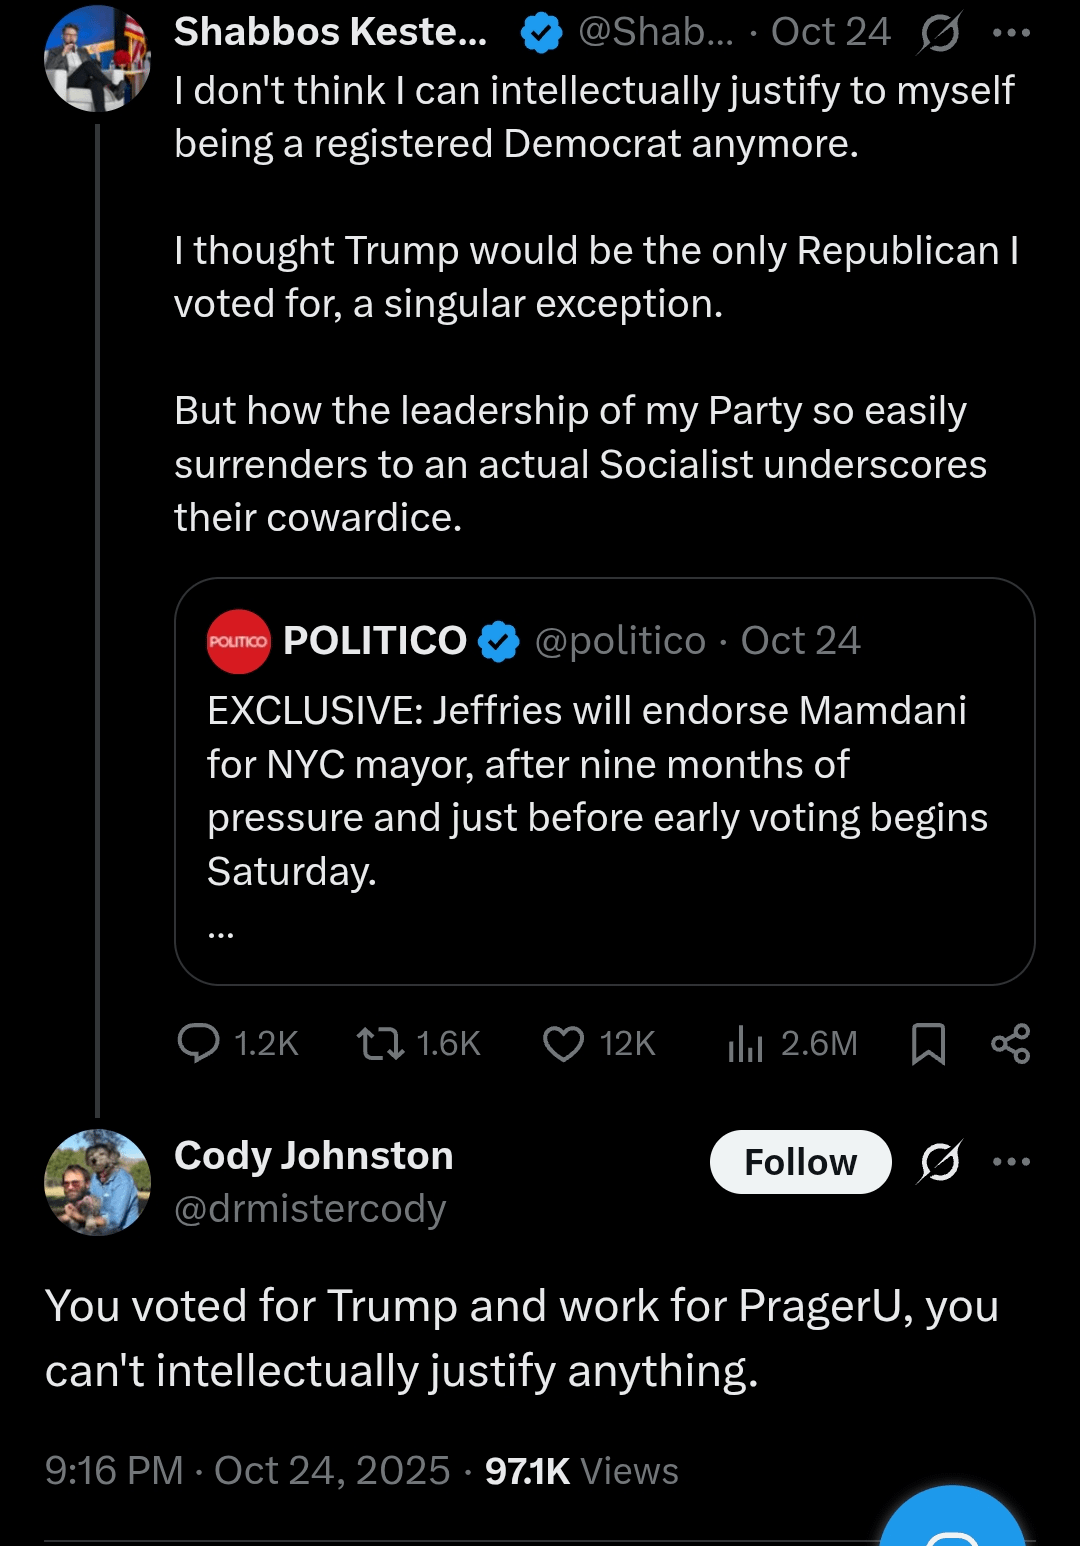This screenshot has height=1546, width=1080.
Task: Follow Cody Johnston
Action: 800,1162
